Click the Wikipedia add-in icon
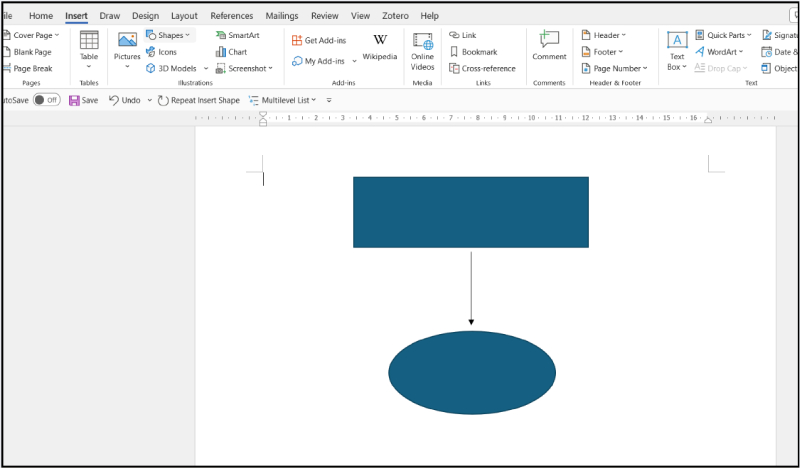800x468 pixels. pyautogui.click(x=380, y=40)
